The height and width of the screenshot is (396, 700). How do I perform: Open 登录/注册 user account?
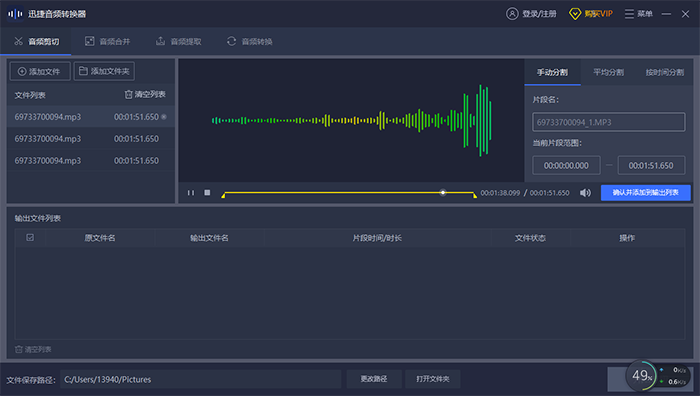pyautogui.click(x=531, y=14)
